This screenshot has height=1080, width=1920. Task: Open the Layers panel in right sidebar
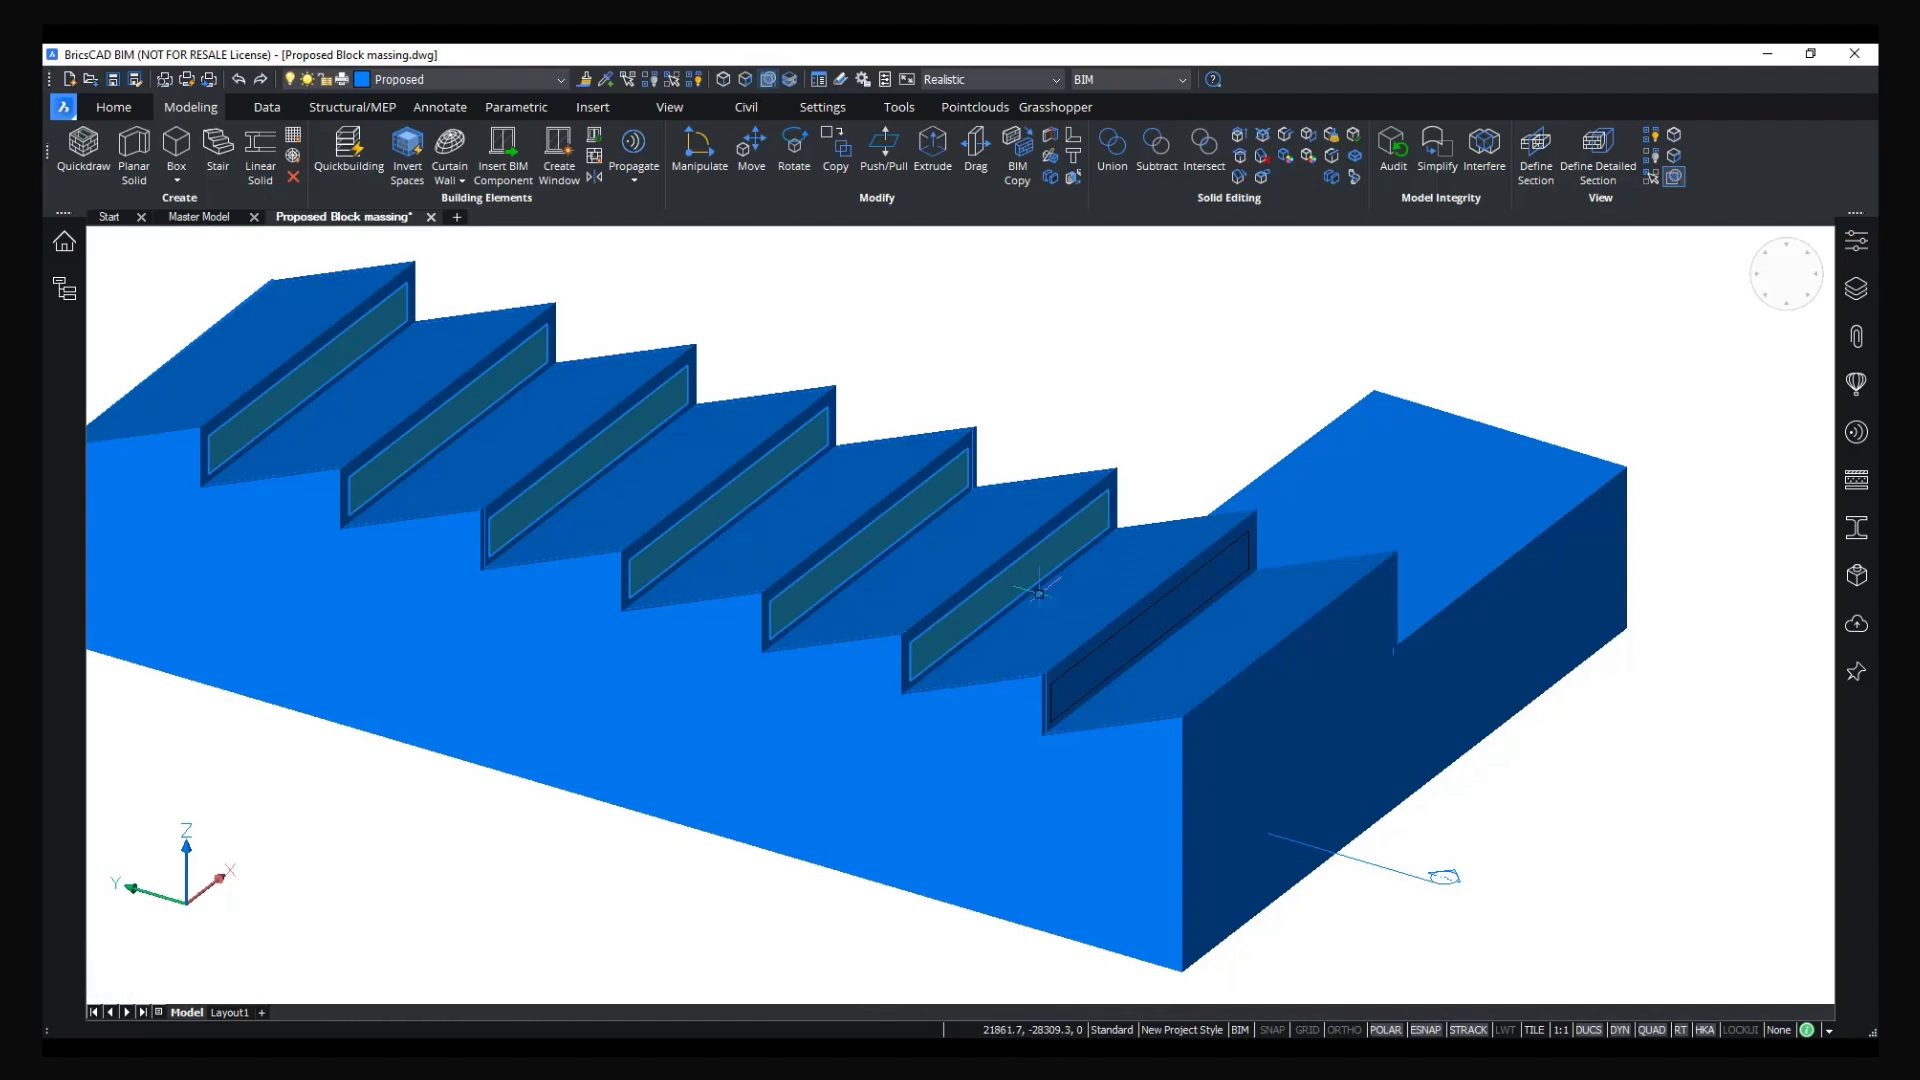point(1856,289)
